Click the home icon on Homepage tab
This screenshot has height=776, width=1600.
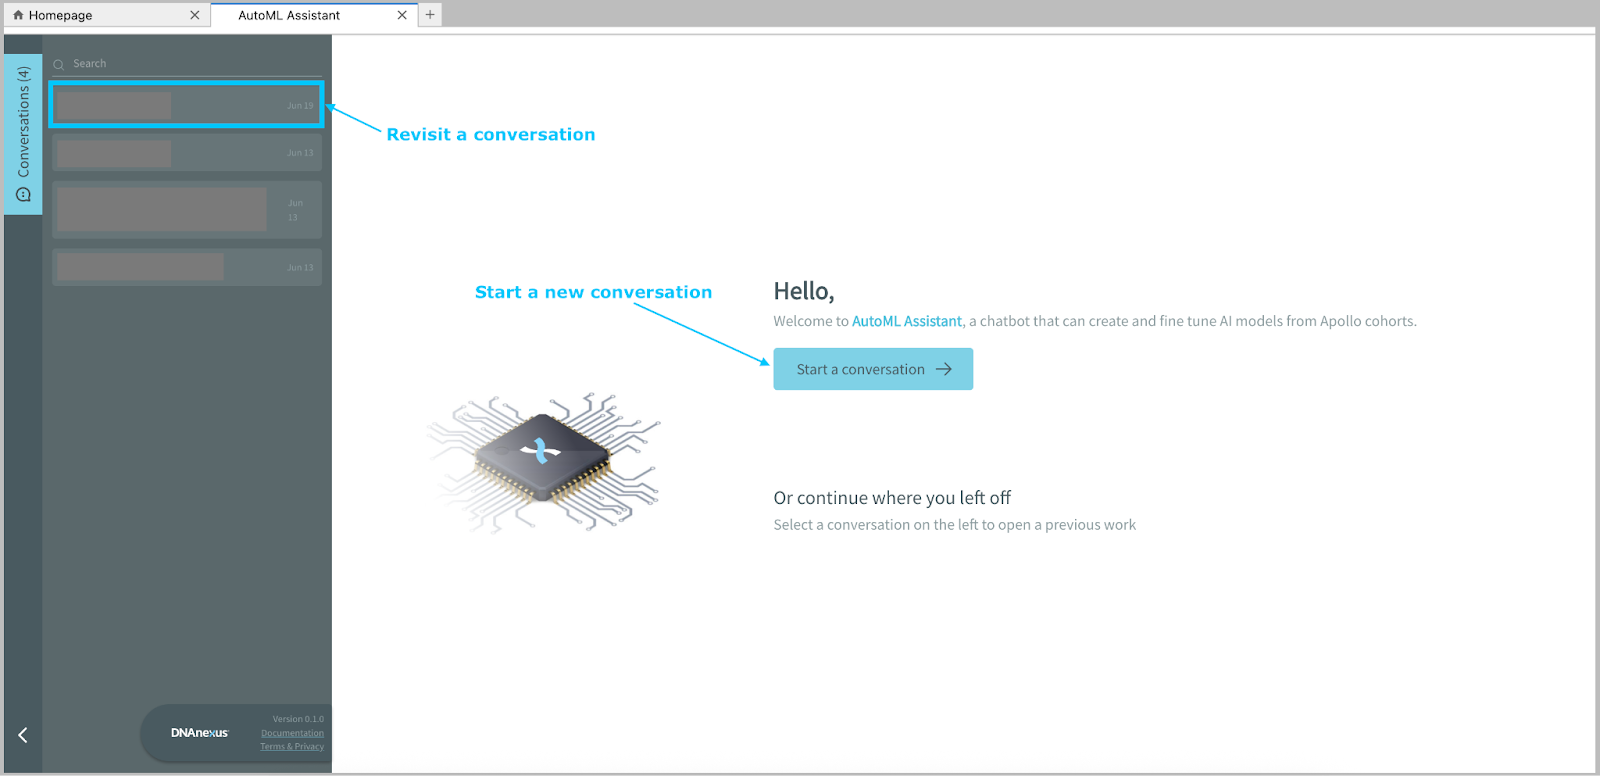[18, 15]
